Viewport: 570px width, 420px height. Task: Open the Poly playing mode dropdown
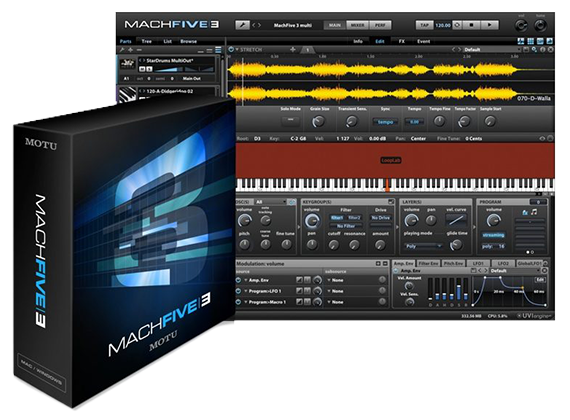coord(423,247)
